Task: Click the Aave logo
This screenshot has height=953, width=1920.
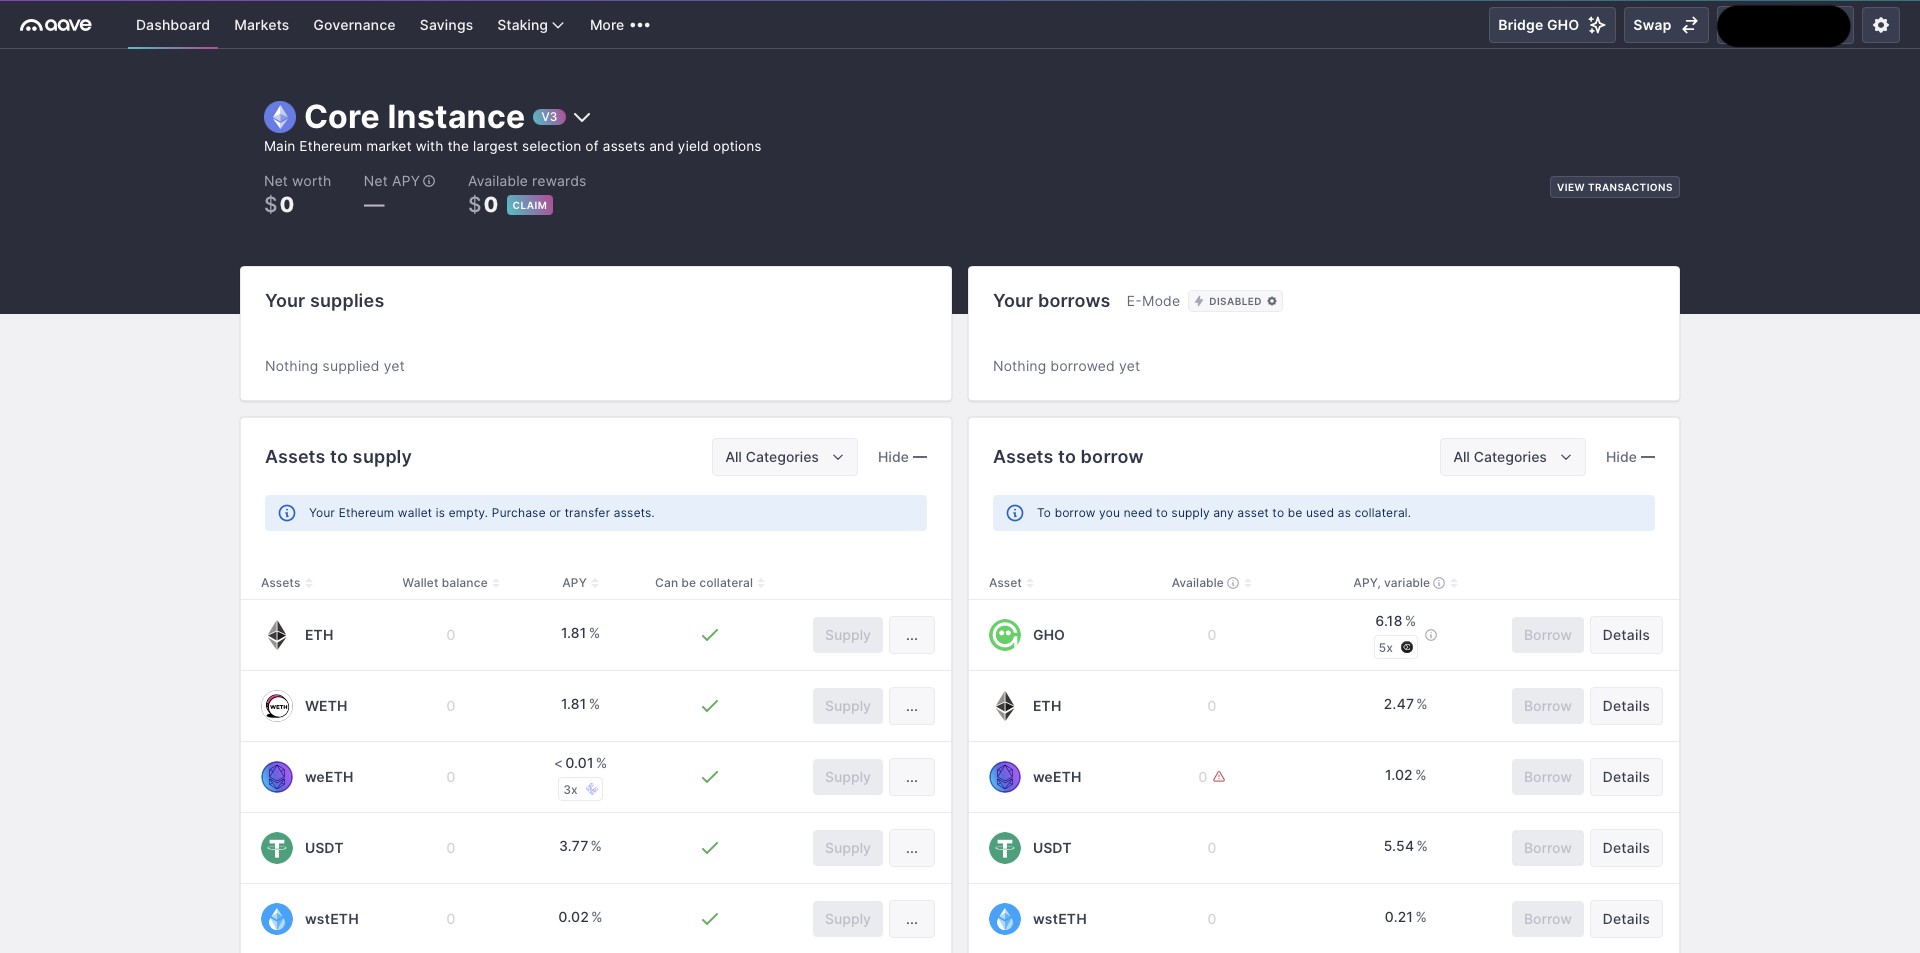Action: pos(56,25)
